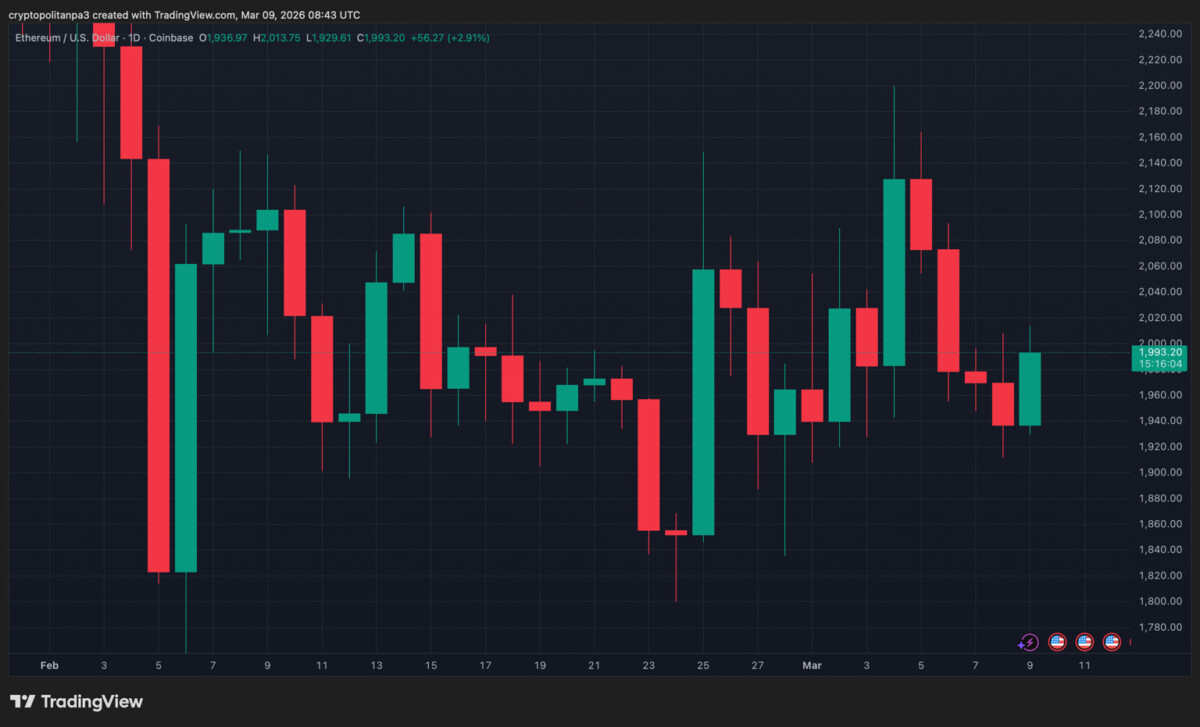Click the 2,240.00 label on price axis

[x=1160, y=34]
